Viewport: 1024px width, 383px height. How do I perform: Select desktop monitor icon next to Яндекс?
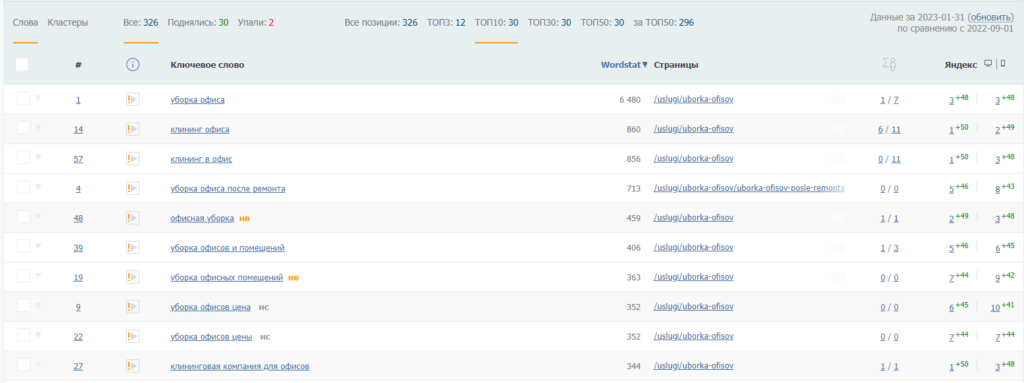(x=988, y=64)
